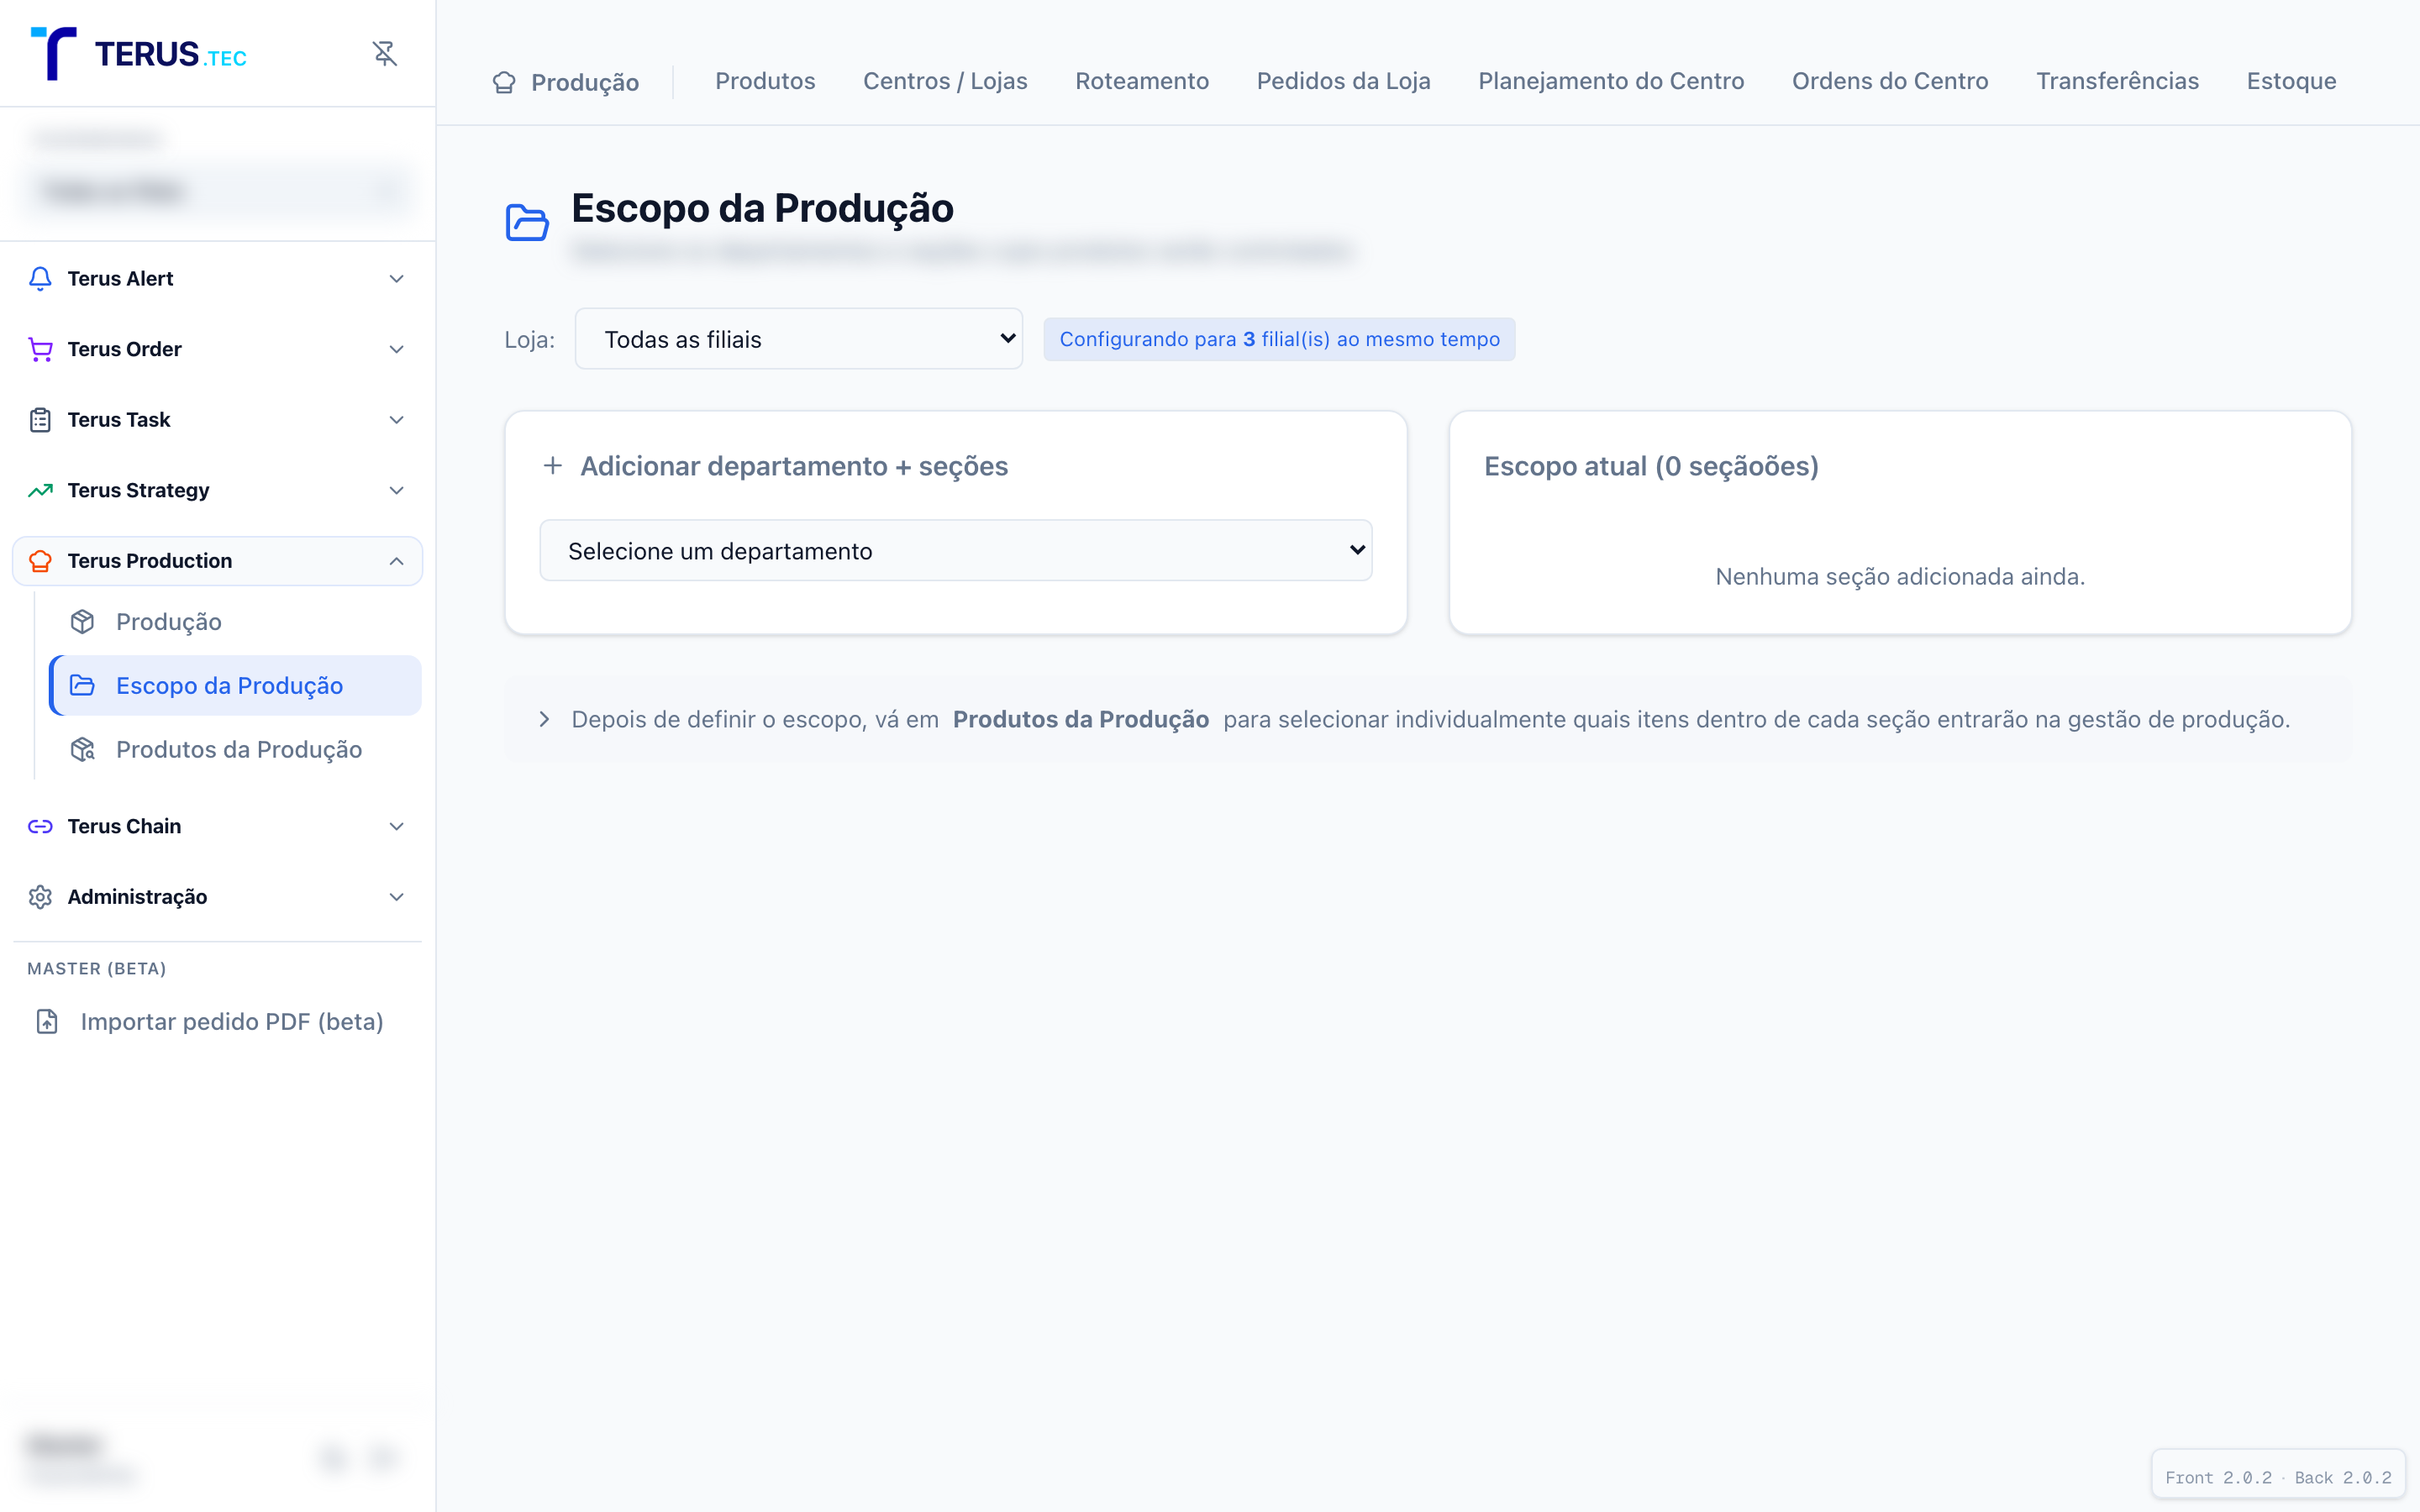Open the Pedidos da Loja tab
The image size is (2420, 1512).
[x=1343, y=81]
